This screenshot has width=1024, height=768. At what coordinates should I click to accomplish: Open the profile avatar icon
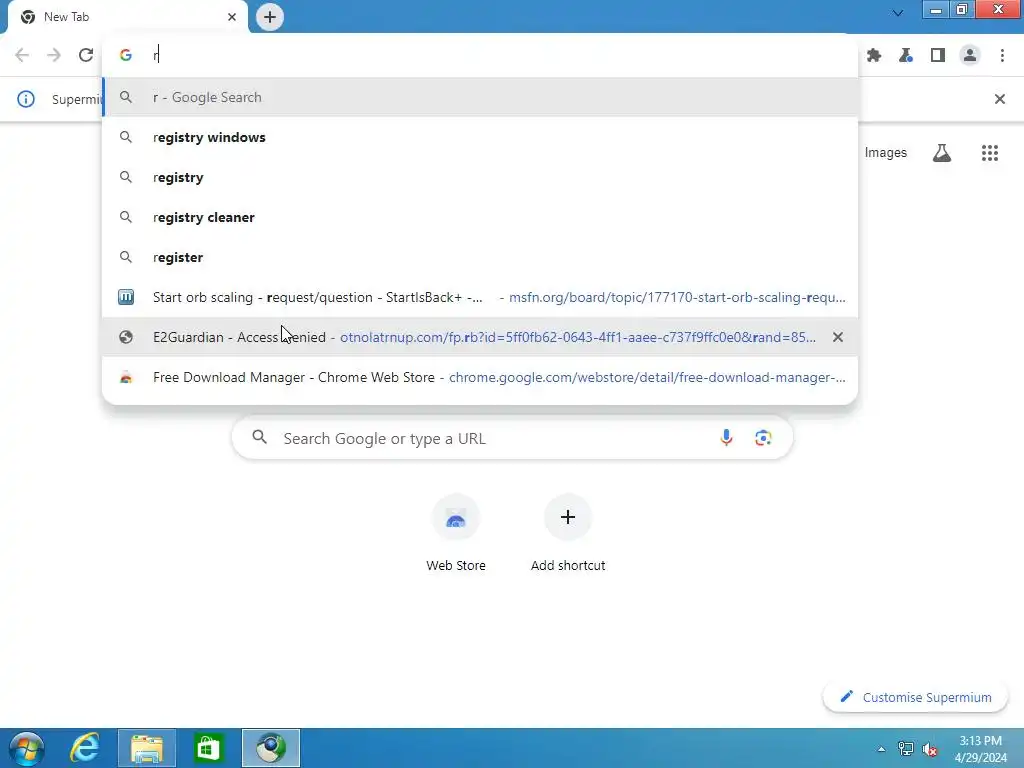click(x=970, y=56)
